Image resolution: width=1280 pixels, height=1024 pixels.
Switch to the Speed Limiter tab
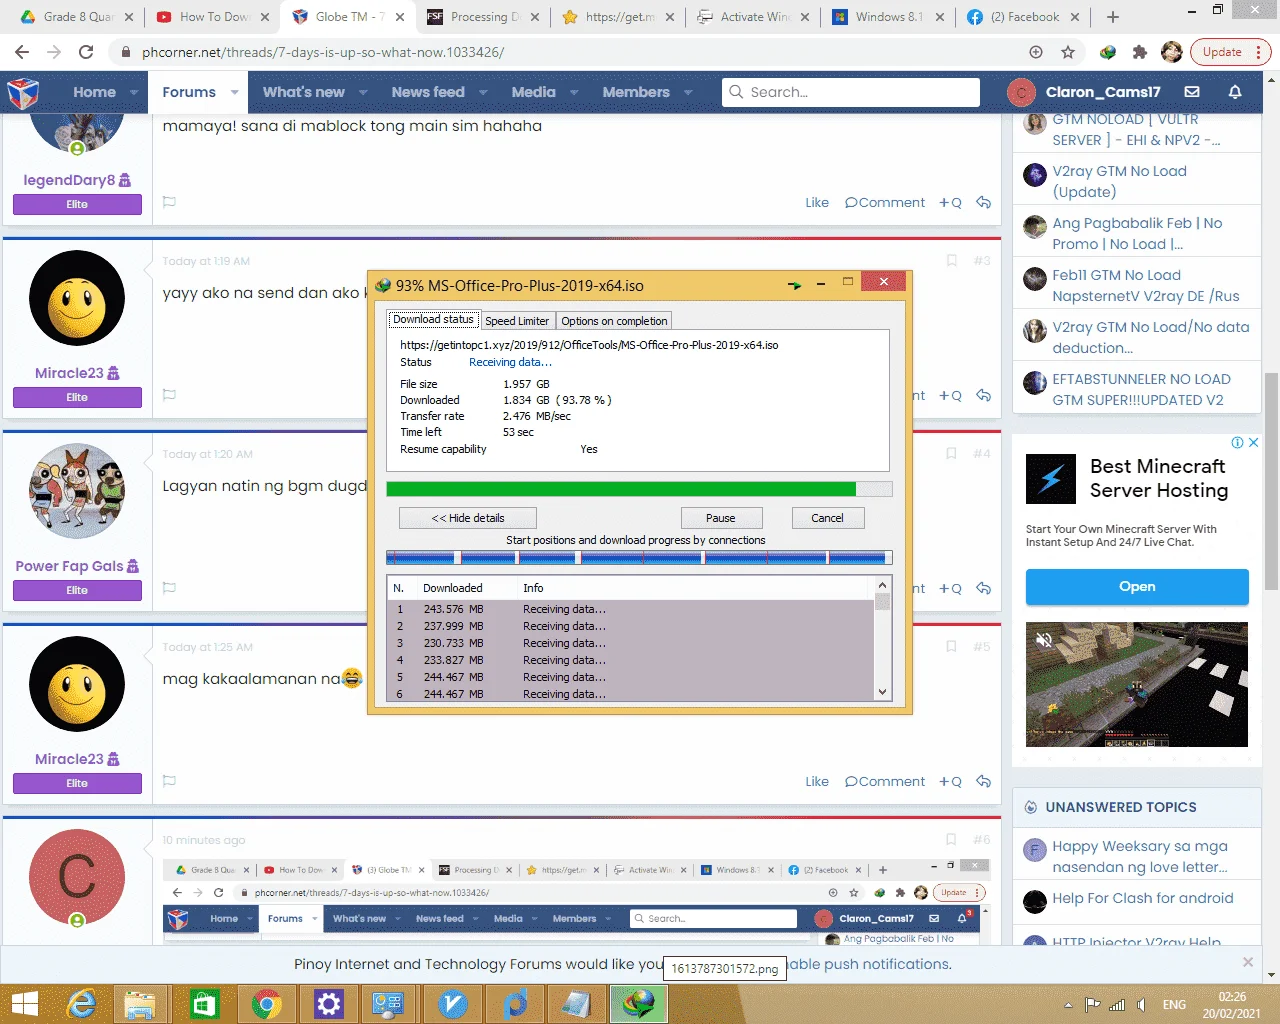coord(517,321)
